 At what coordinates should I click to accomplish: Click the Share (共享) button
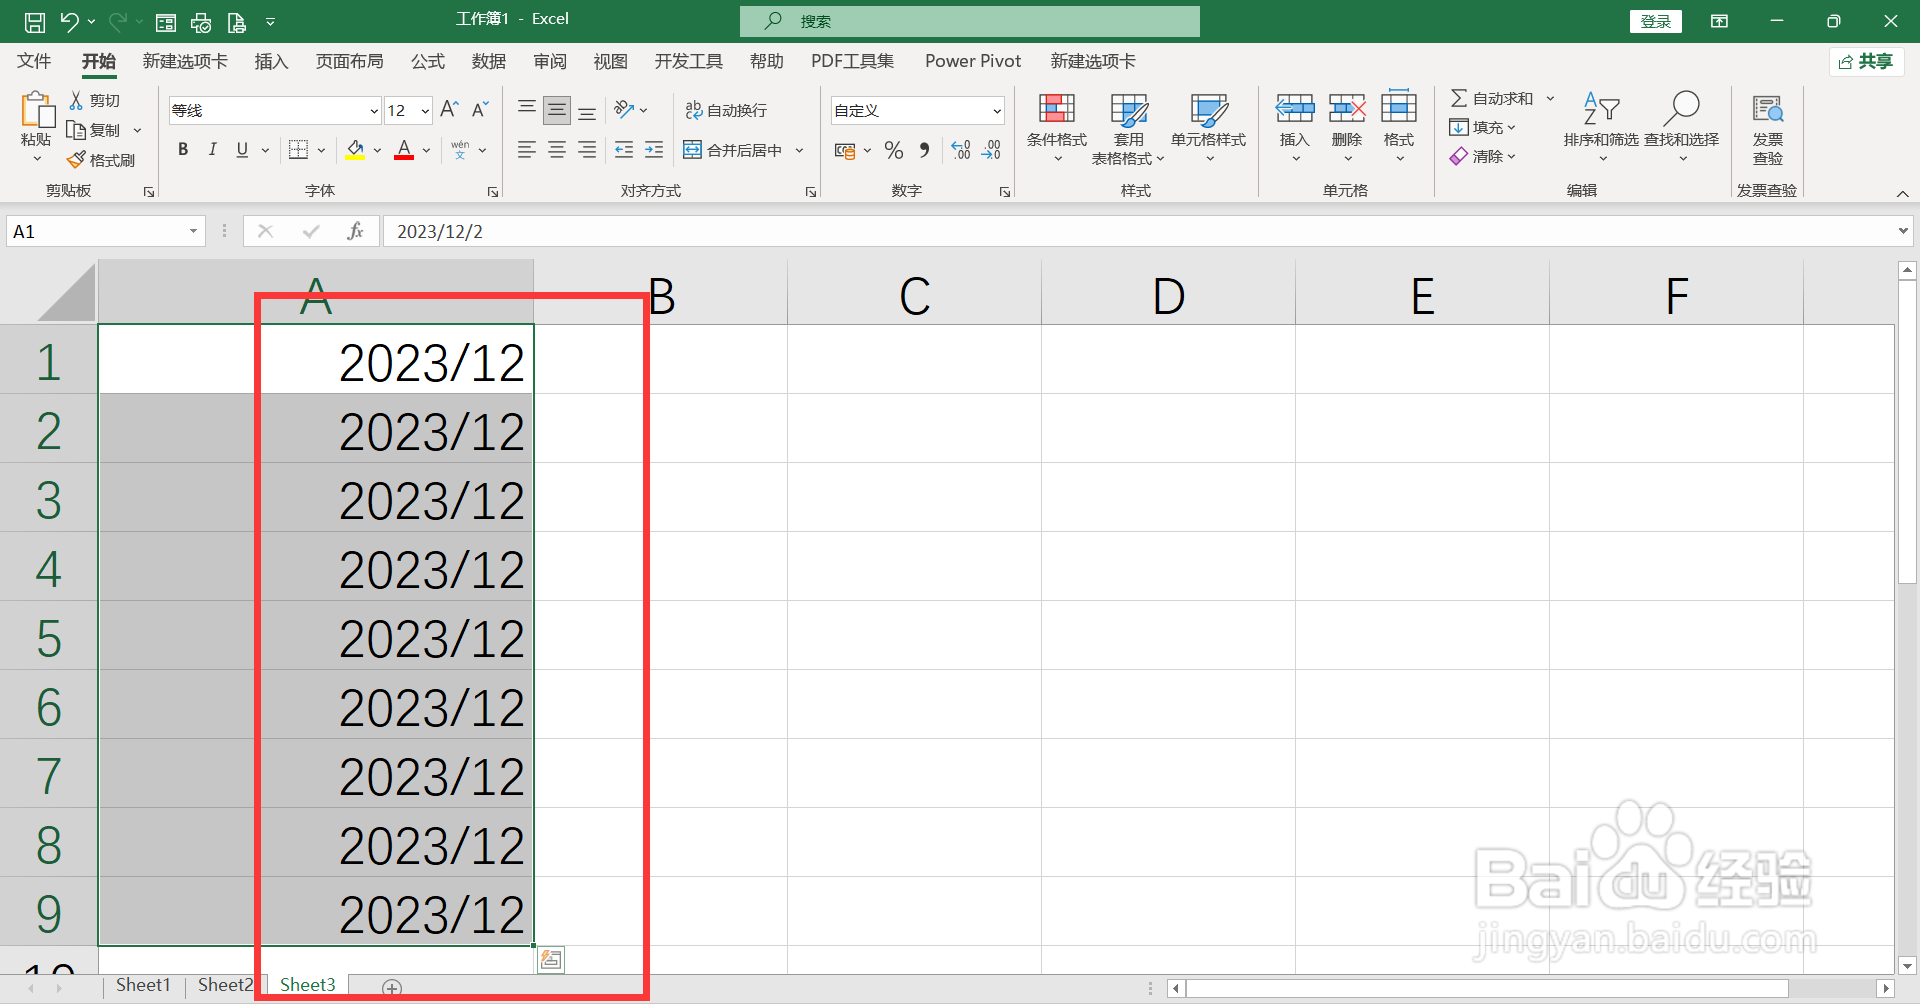(x=1866, y=62)
